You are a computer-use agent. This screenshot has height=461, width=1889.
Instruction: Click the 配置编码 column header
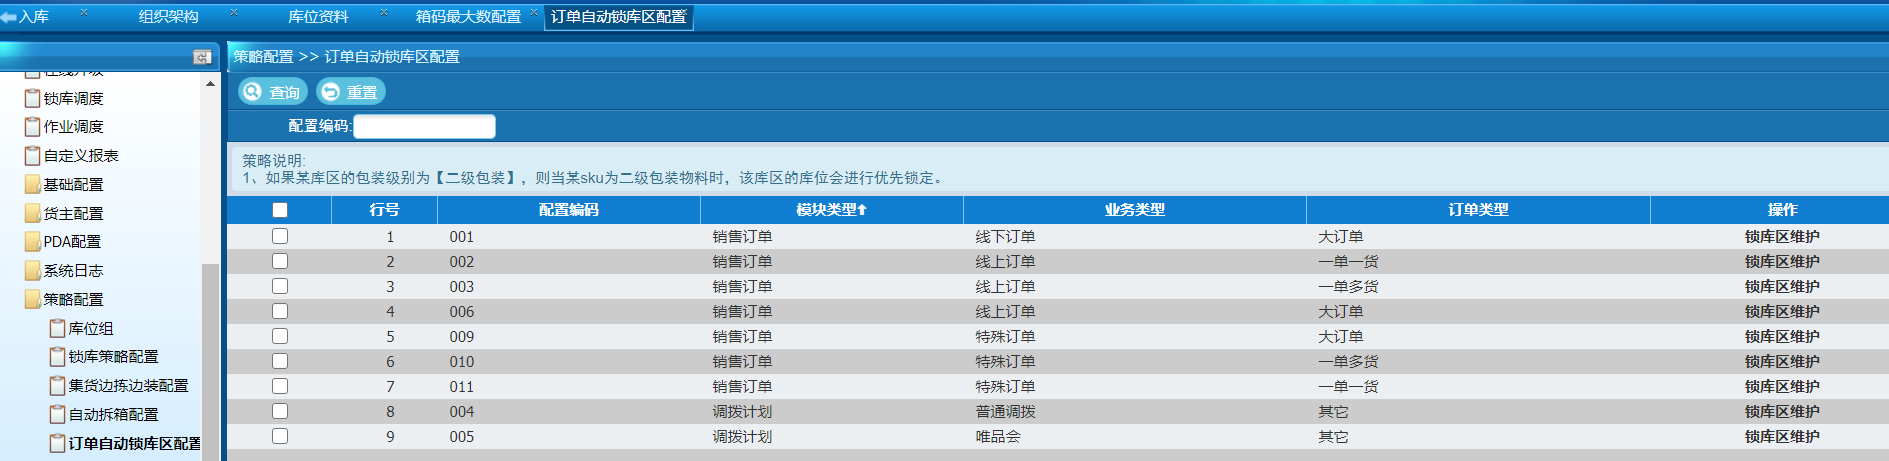click(x=569, y=210)
